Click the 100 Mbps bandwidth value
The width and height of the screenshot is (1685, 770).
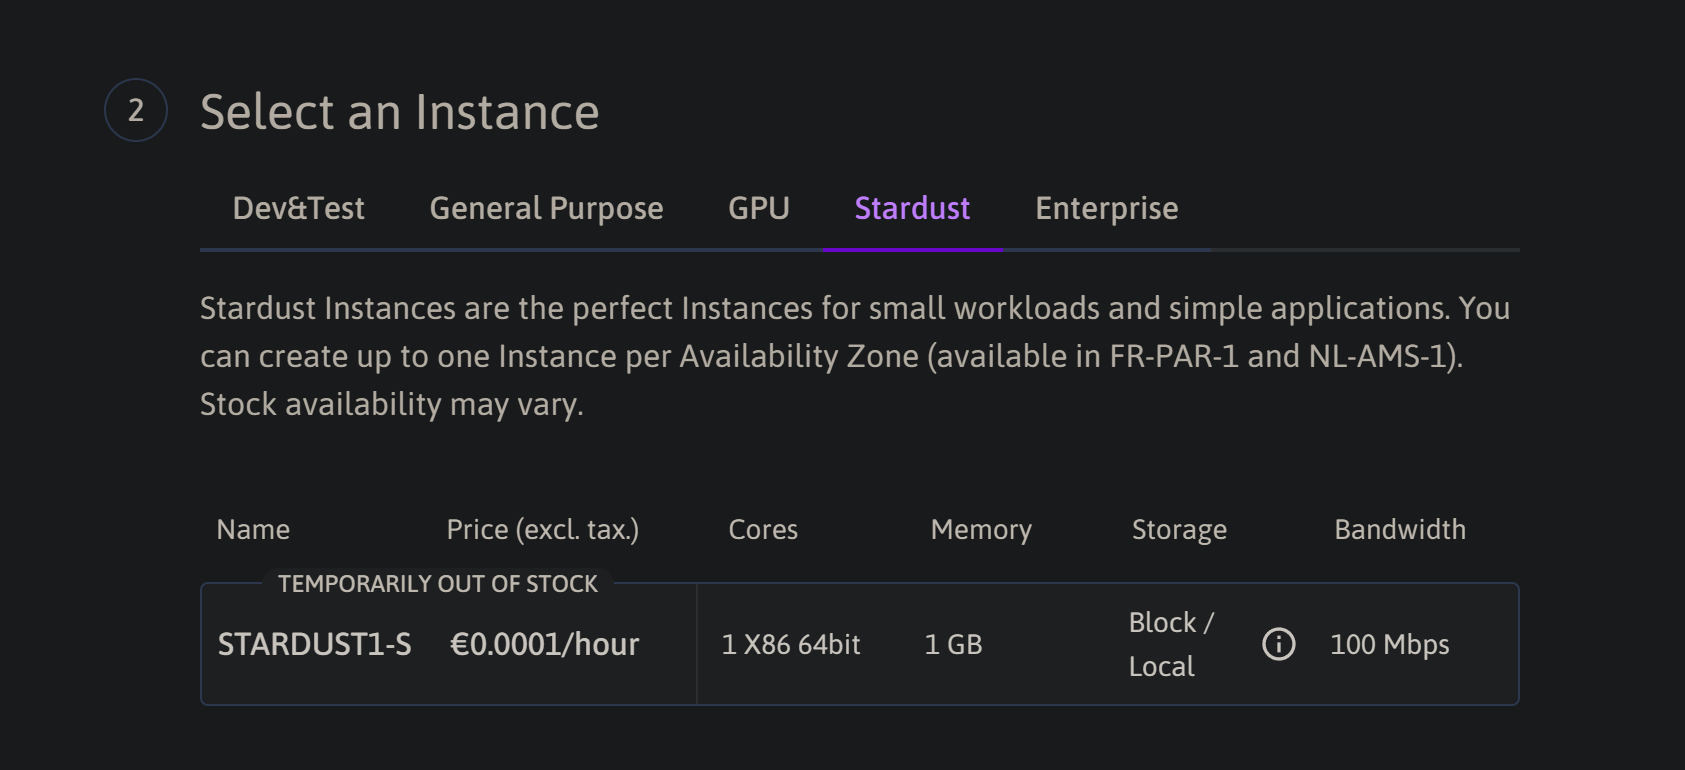(1389, 645)
